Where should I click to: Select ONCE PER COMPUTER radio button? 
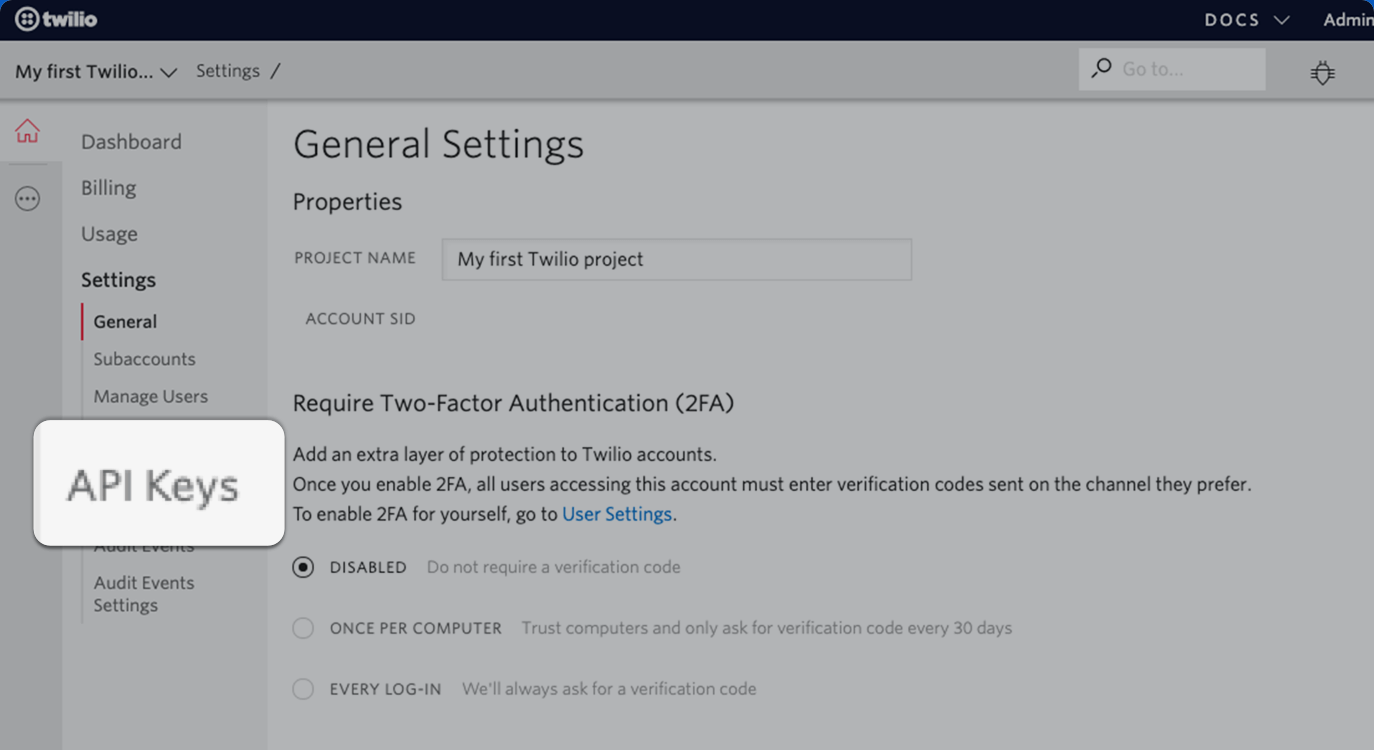click(303, 628)
